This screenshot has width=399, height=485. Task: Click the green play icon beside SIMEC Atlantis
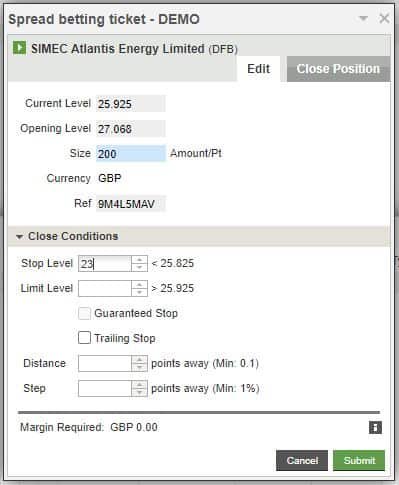19,48
